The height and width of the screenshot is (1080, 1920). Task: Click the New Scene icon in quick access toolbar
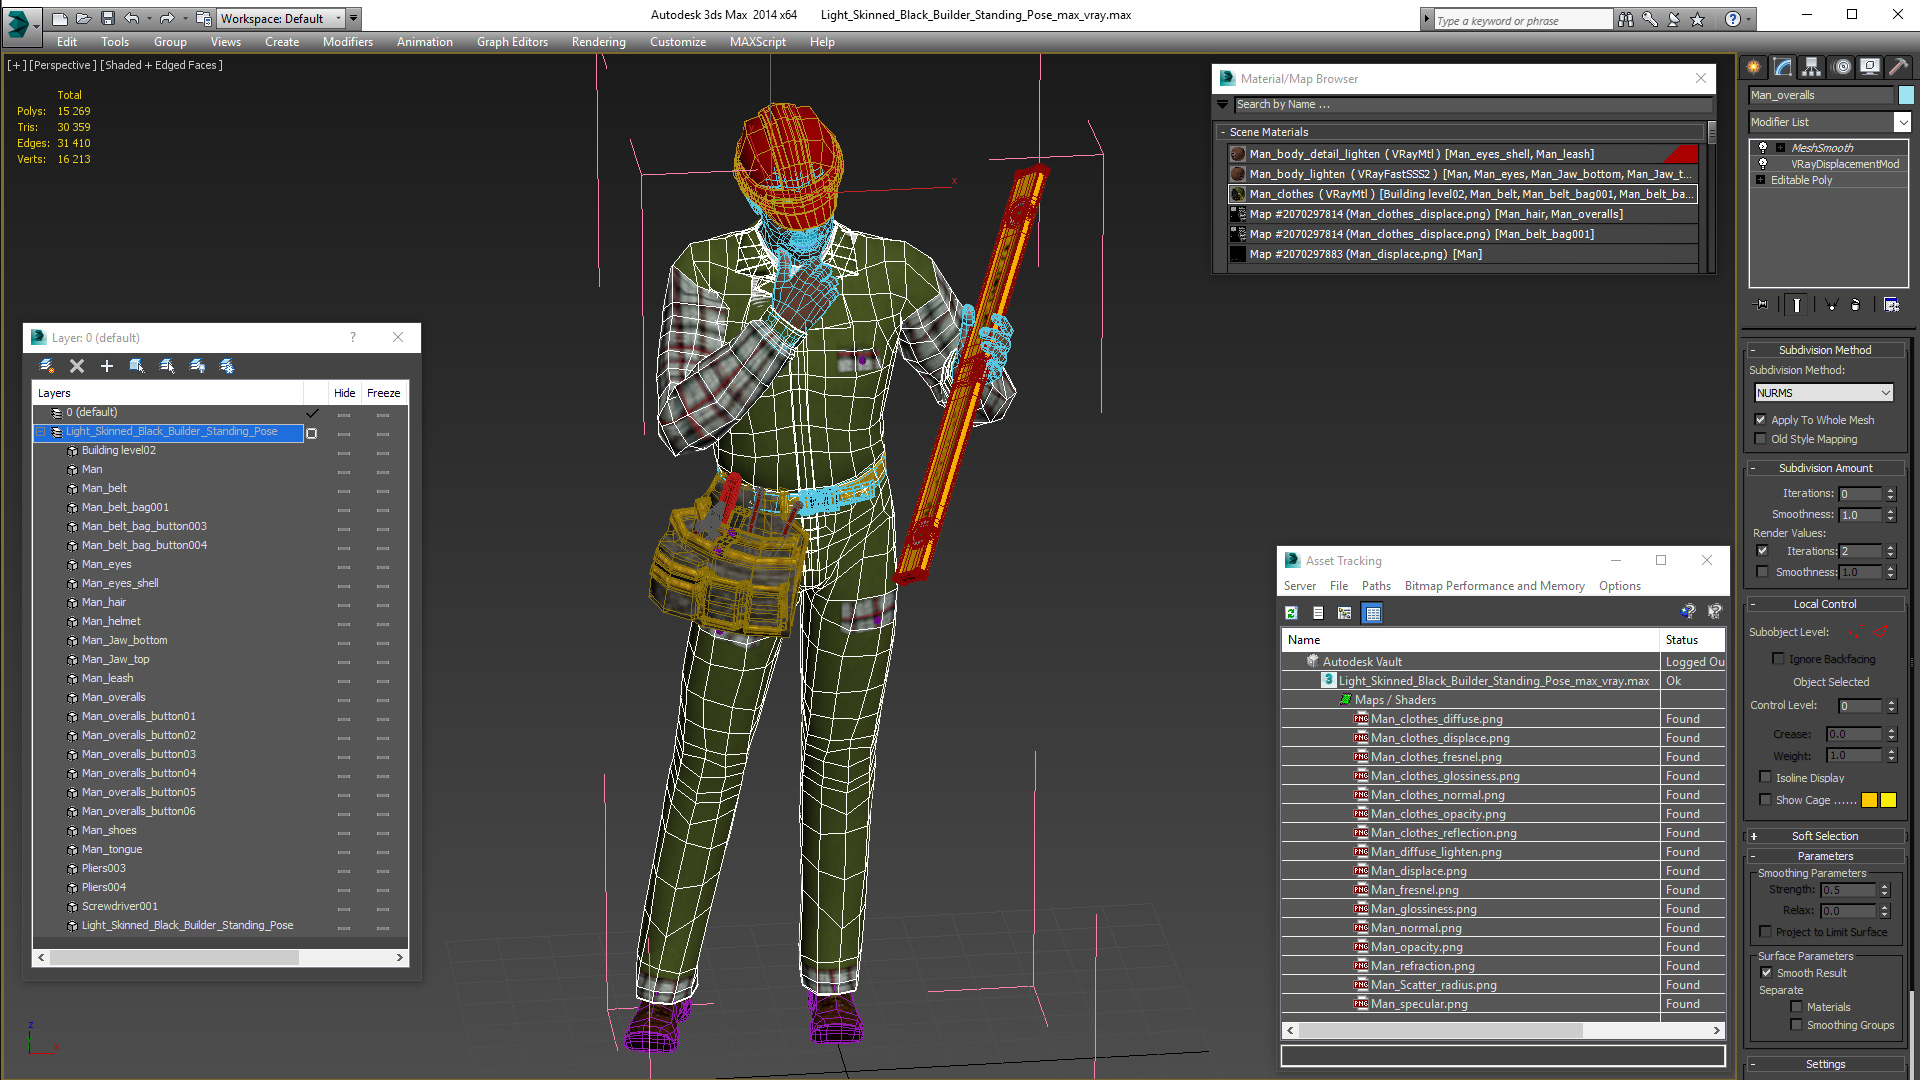pos(60,19)
